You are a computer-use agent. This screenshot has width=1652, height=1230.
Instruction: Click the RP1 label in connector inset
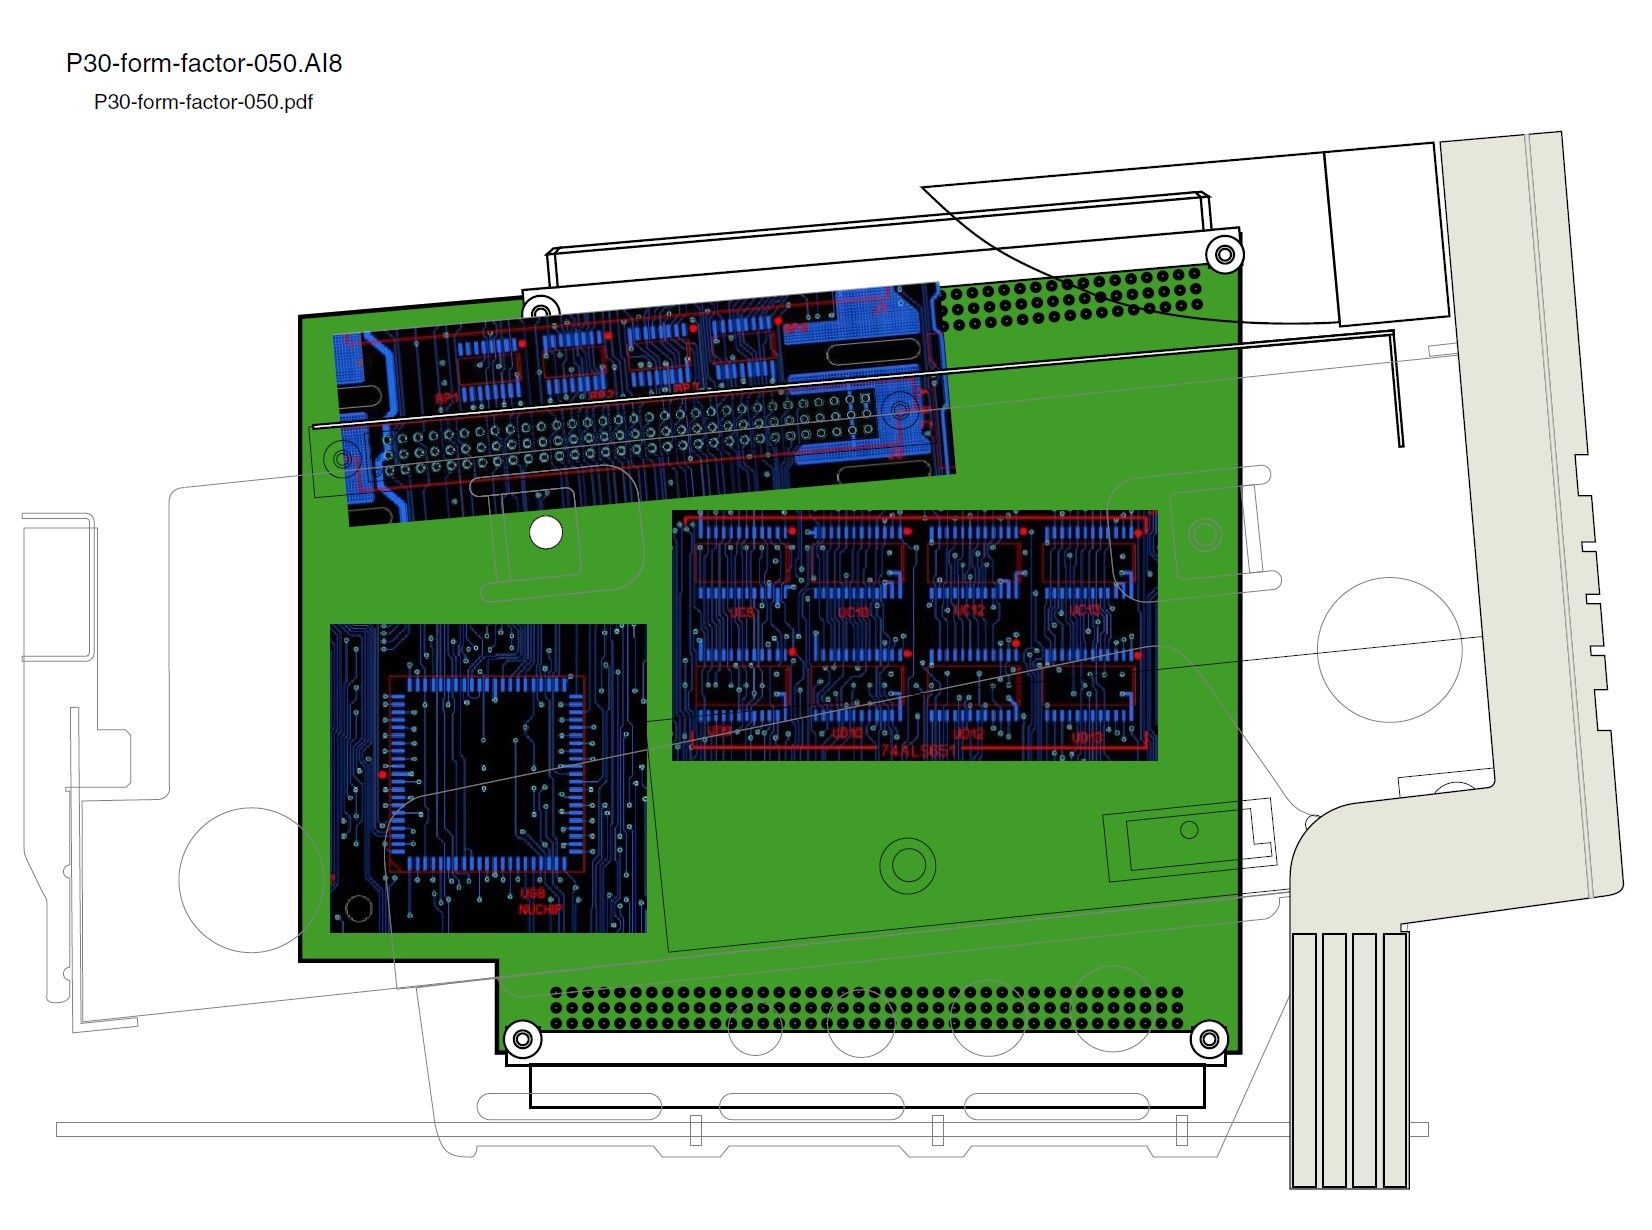click(x=446, y=398)
